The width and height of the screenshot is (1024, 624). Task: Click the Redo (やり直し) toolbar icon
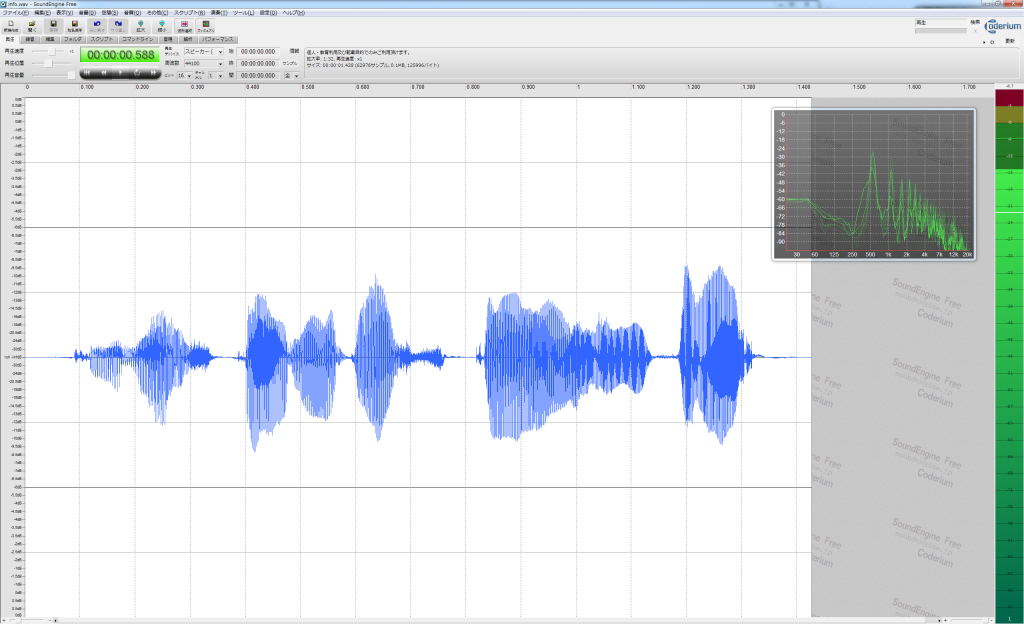coord(118,26)
